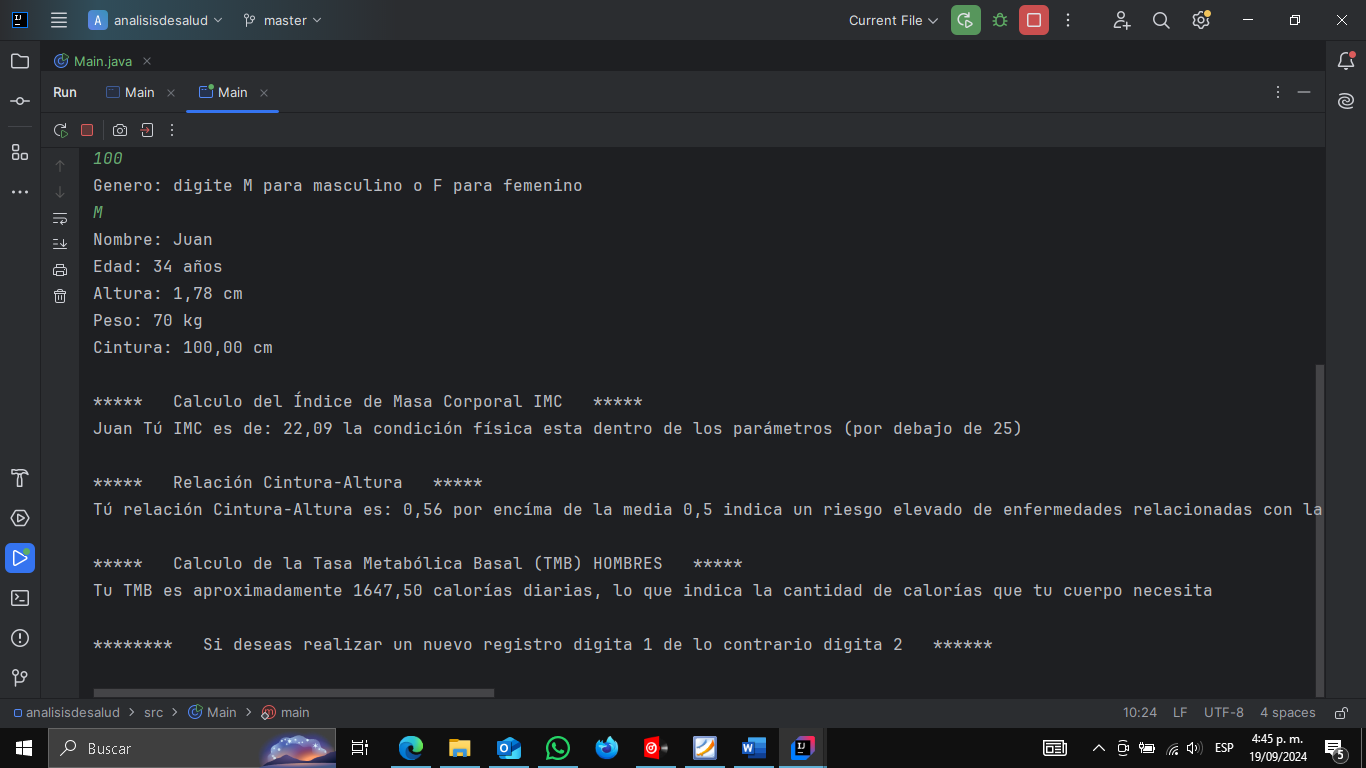The width and height of the screenshot is (1366, 768).
Task: Move up the stack trace with the up arrow
Action: click(x=60, y=166)
